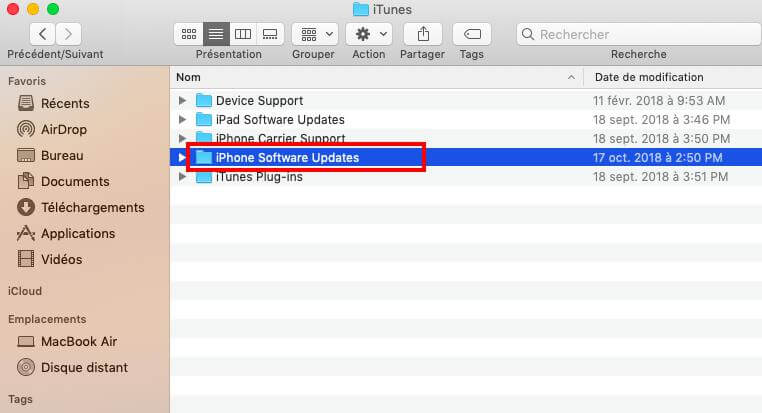
Task: Go back with the Previous arrow button
Action: pos(42,34)
